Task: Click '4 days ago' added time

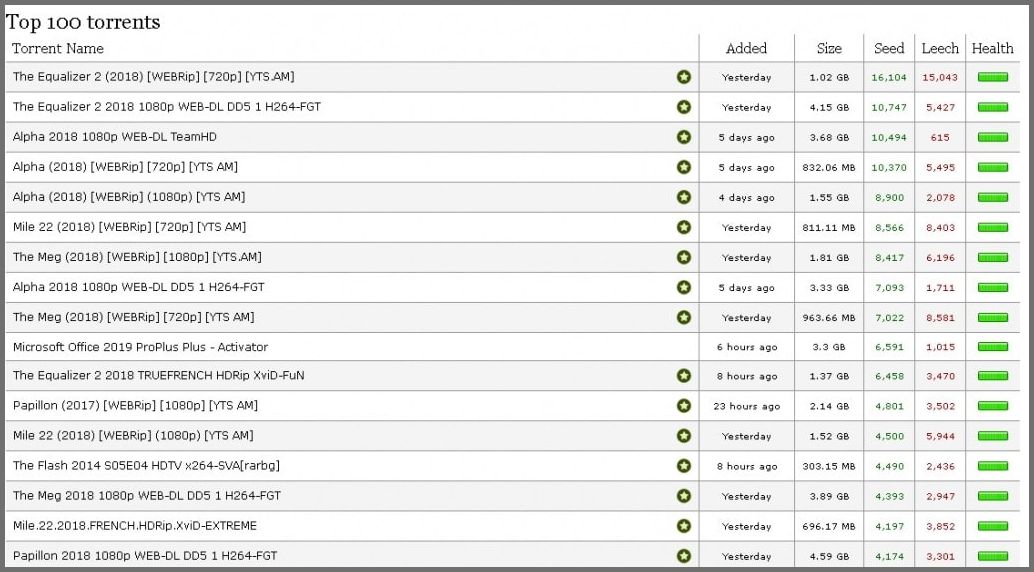Action: (746, 197)
